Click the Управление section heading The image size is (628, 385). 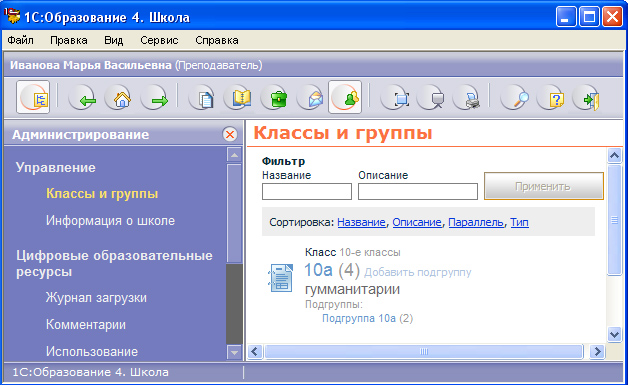(x=56, y=167)
